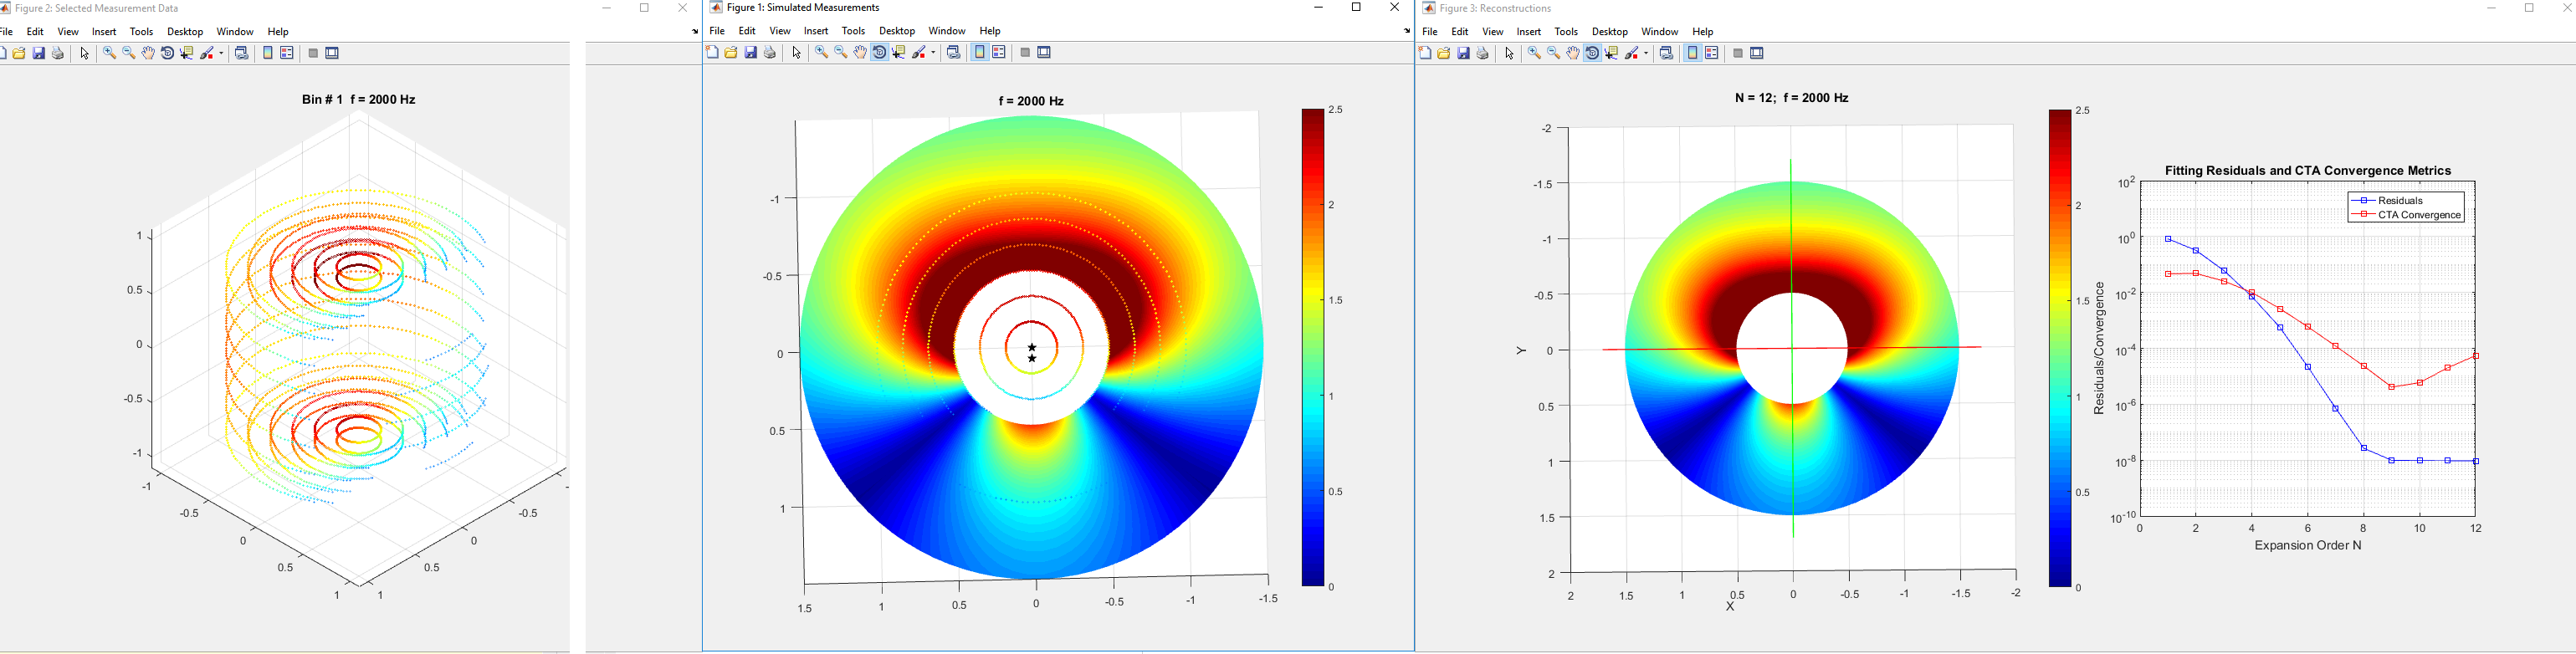Click 'Fitting Residuals and CTA Convergence Metrics' title
Screen dimensions: 2576x654
click(2308, 171)
